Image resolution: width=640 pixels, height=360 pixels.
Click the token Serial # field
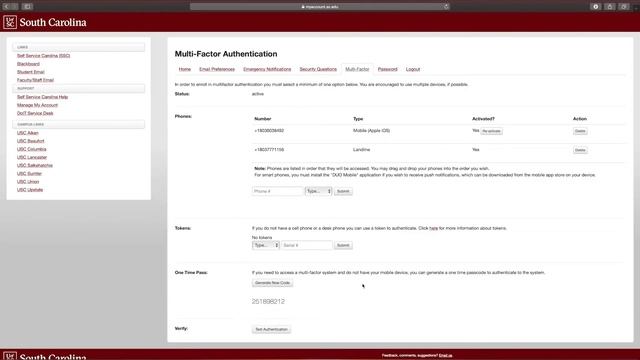tap(307, 245)
